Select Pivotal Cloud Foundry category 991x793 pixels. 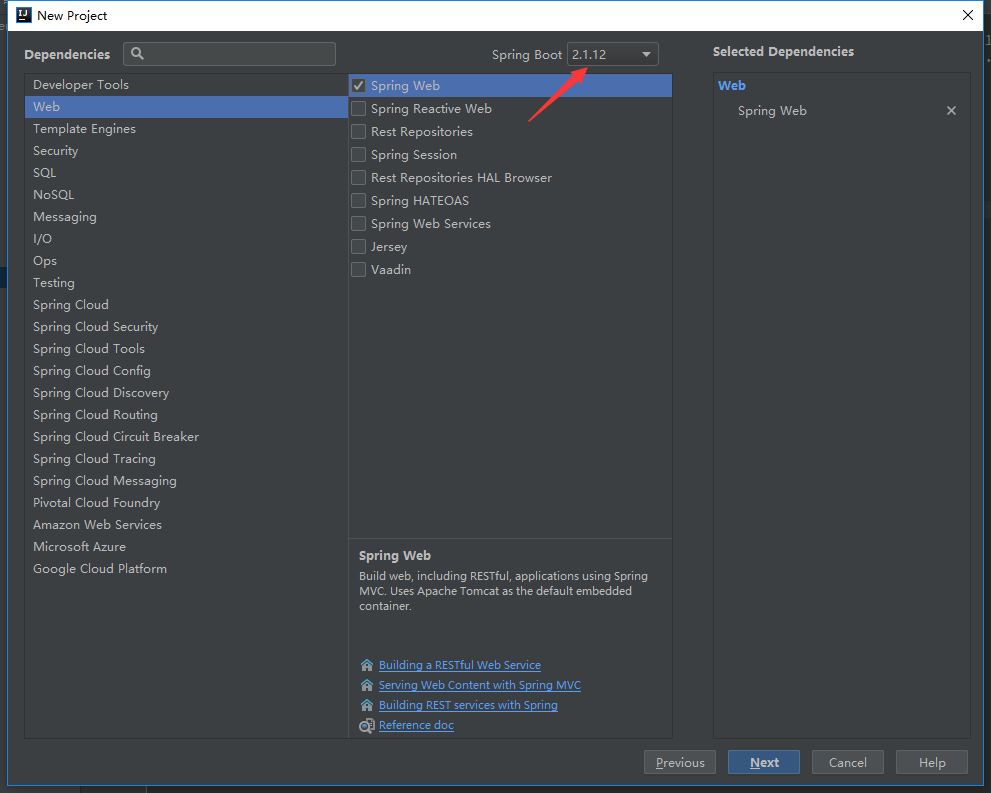(186, 503)
